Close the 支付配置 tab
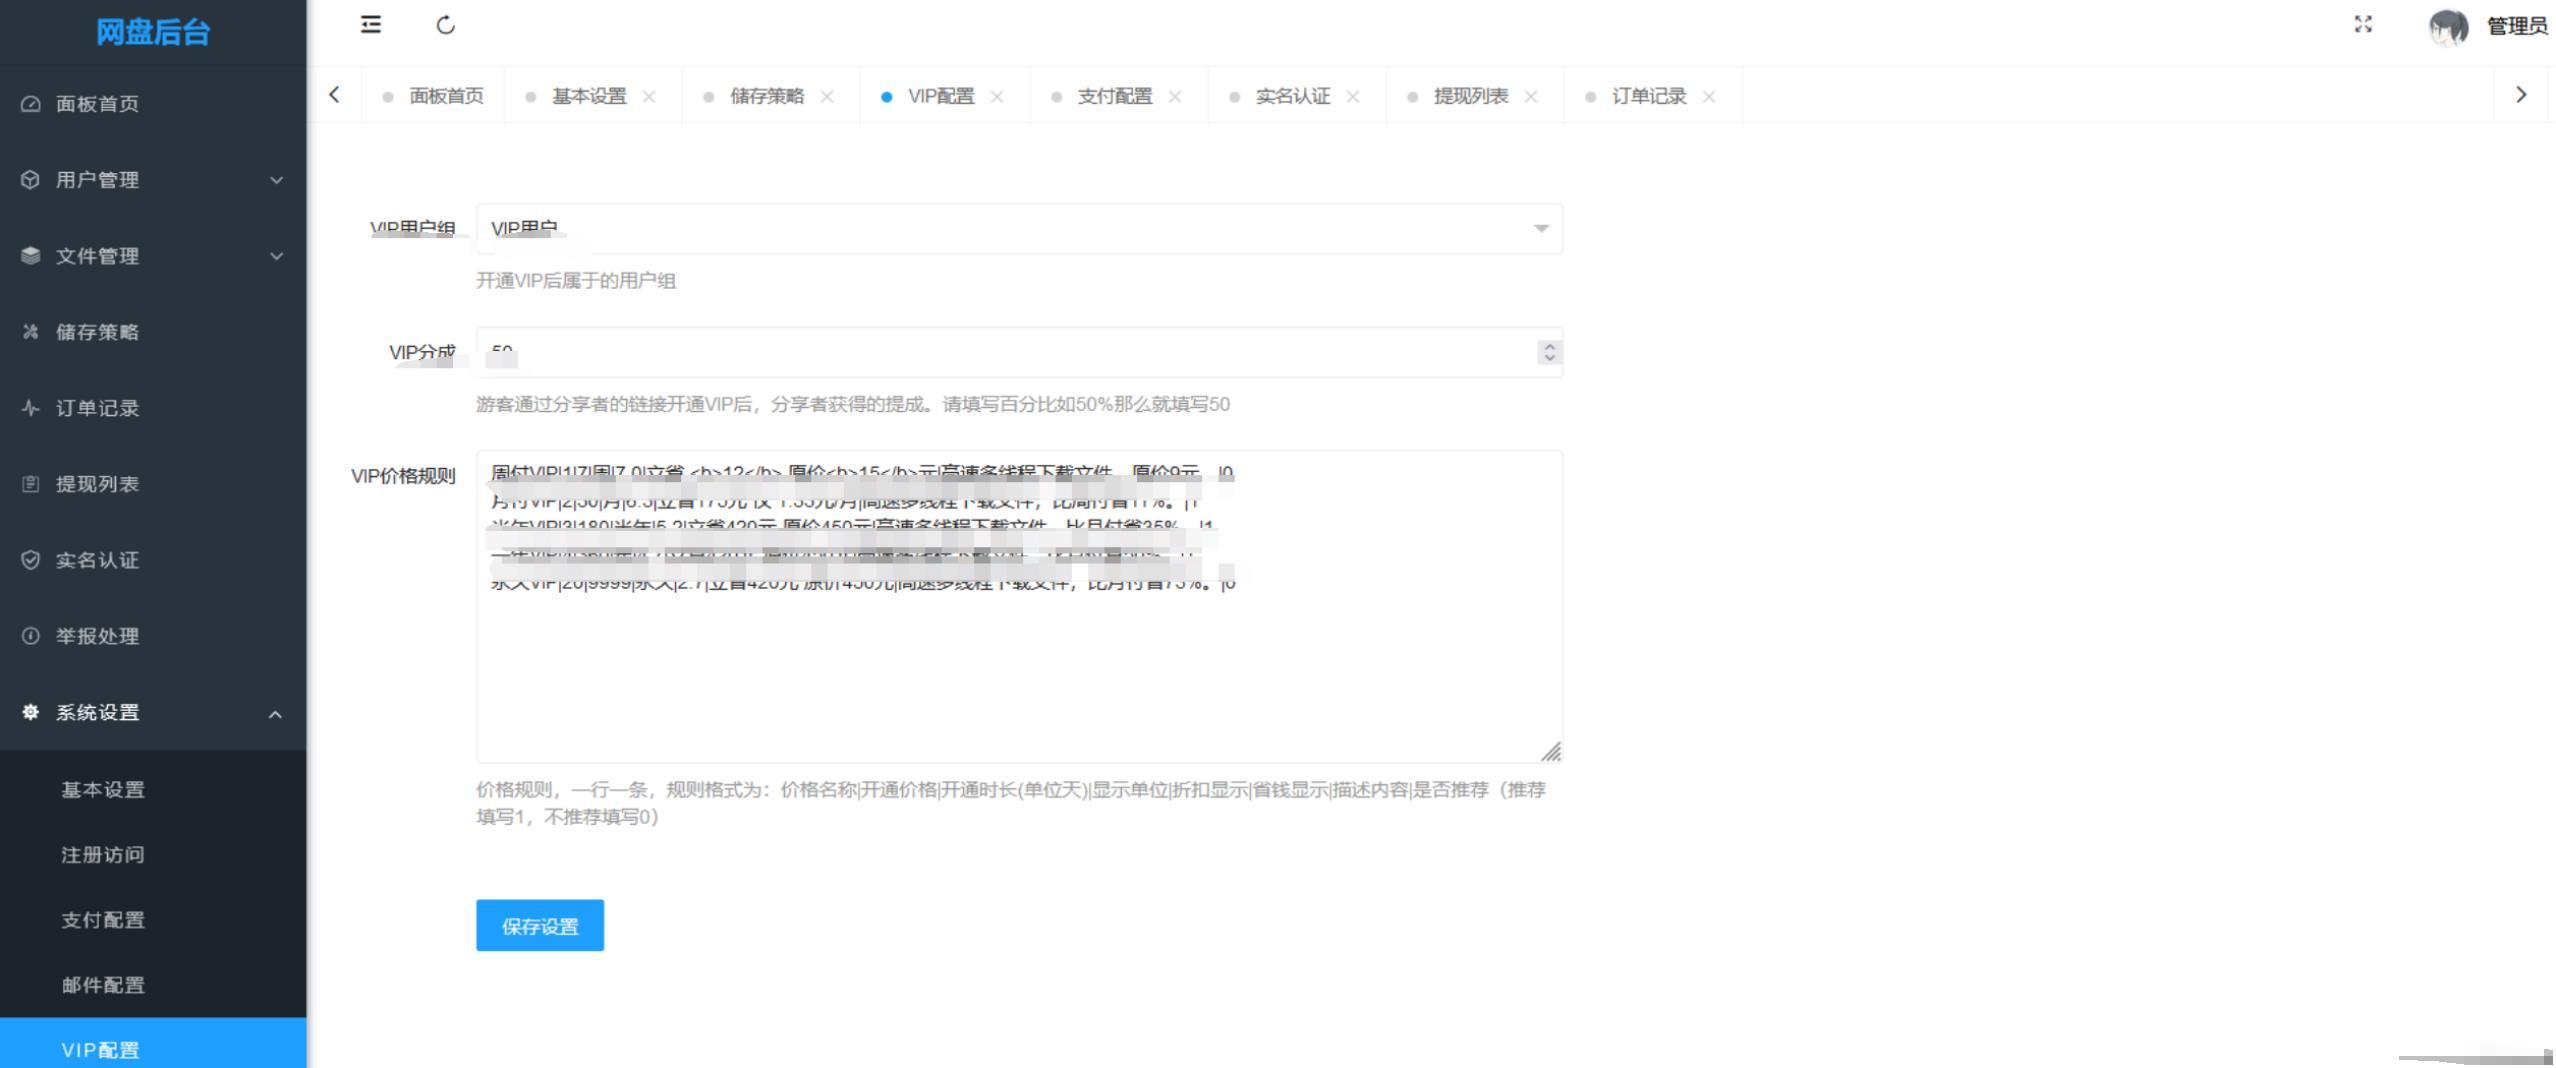Screen dimensions: 2556x1068 [x=1175, y=97]
